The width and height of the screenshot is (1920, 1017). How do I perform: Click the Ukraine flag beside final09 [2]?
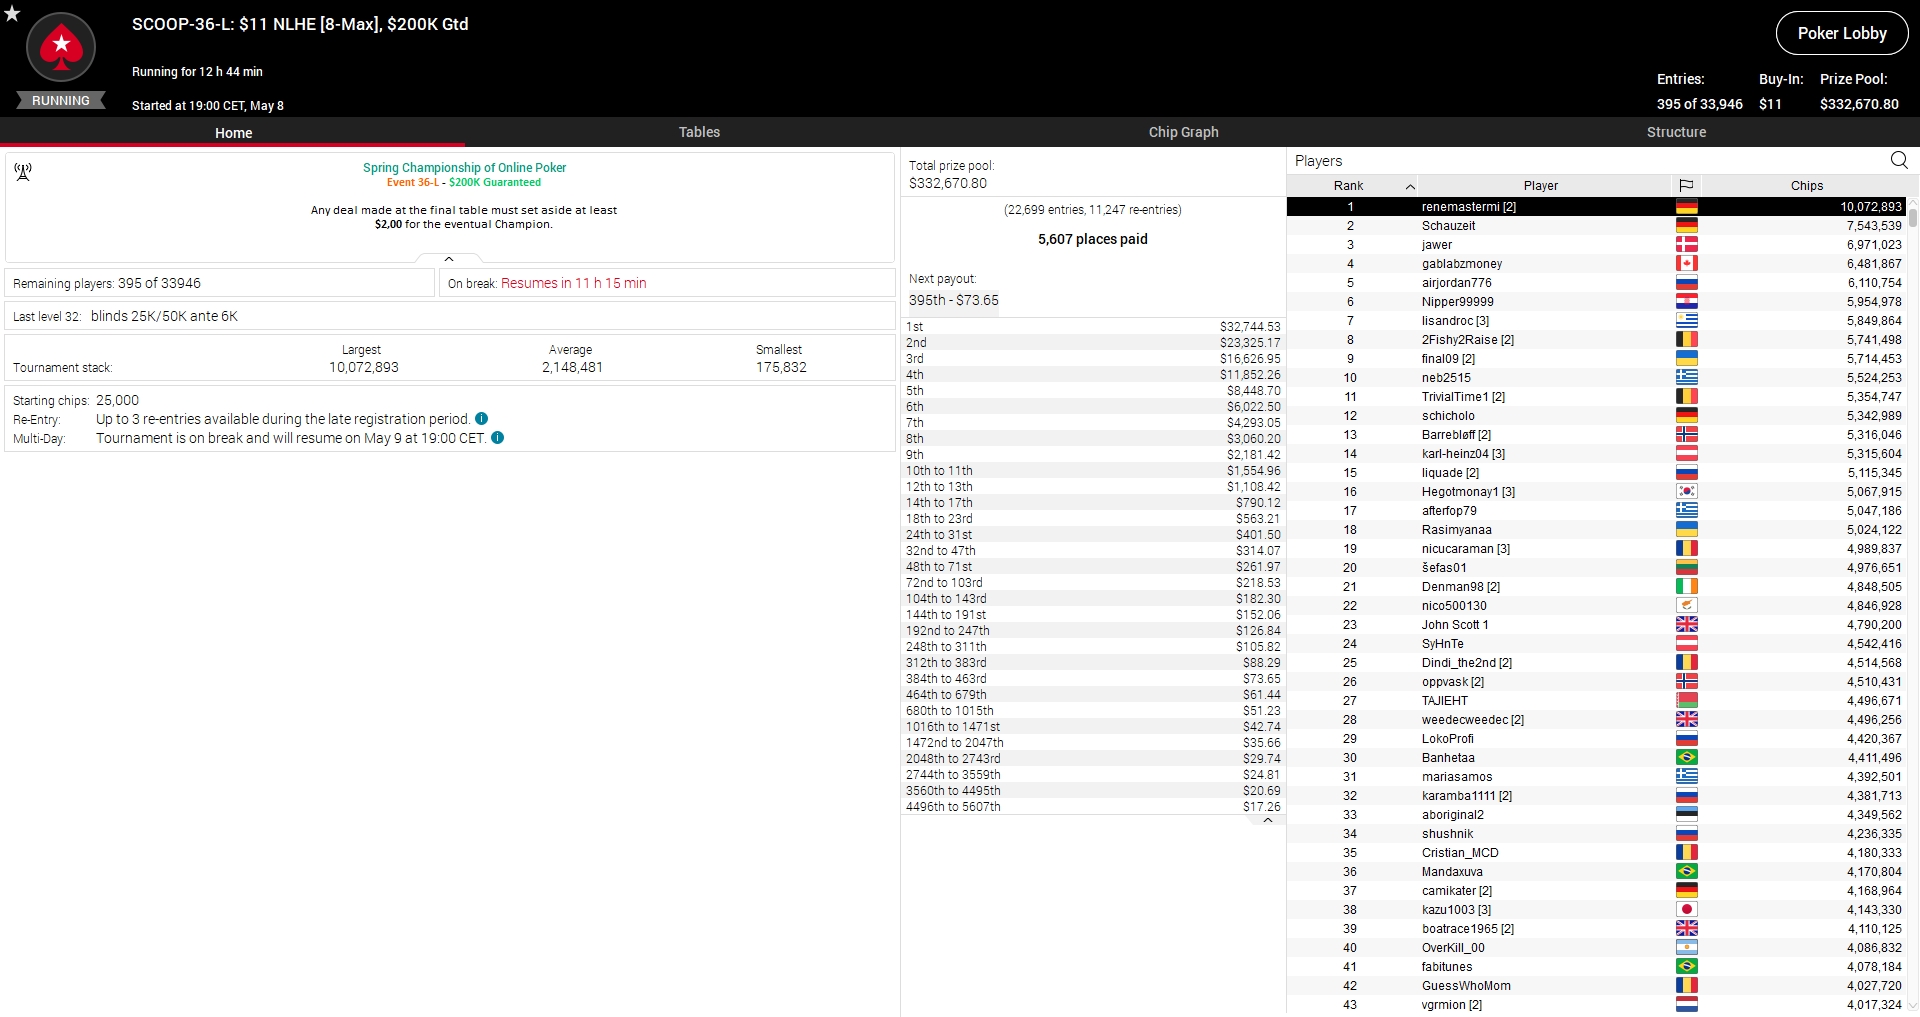click(1686, 359)
